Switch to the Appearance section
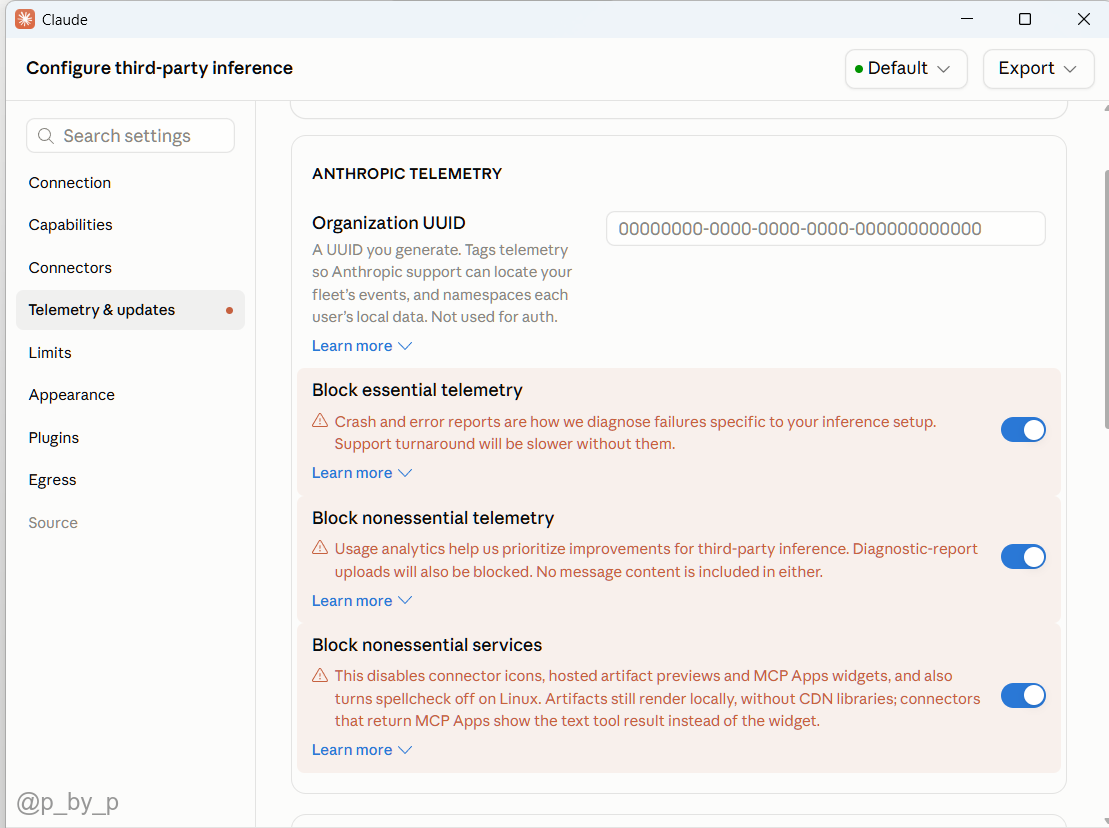 tap(130, 395)
